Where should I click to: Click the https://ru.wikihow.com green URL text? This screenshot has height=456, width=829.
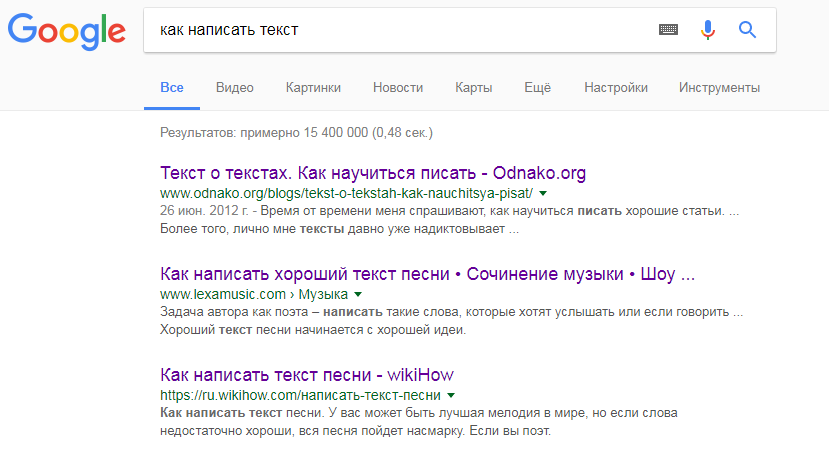click(x=300, y=396)
